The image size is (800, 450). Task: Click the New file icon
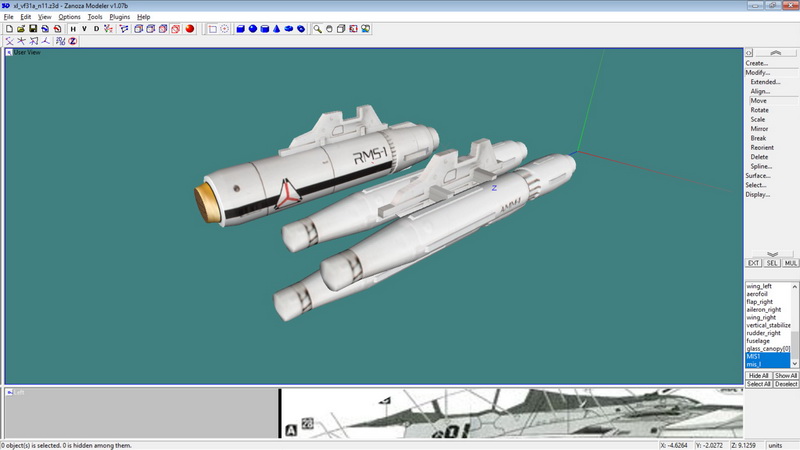coord(9,29)
